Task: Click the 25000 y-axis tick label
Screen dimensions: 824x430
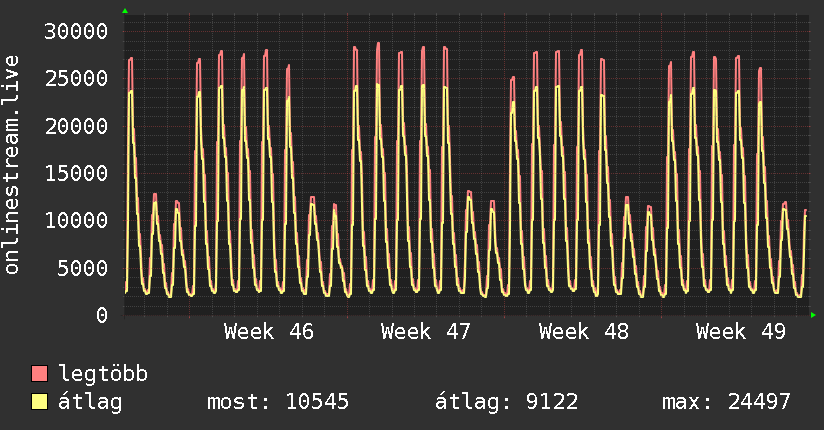Action: click(x=78, y=78)
